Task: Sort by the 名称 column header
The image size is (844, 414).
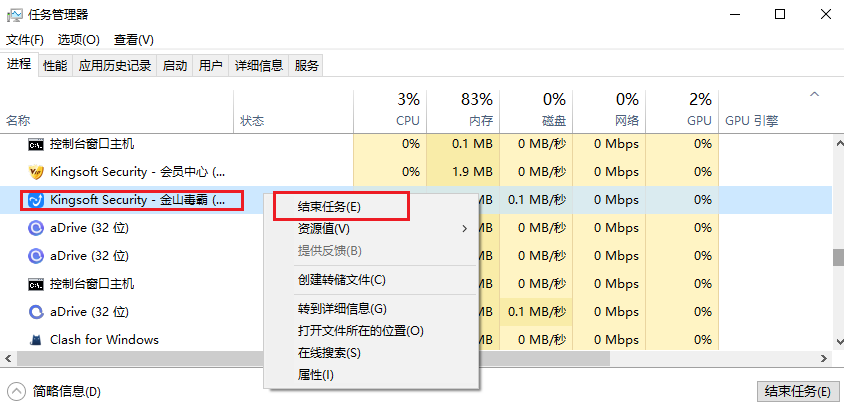Action: click(x=117, y=111)
